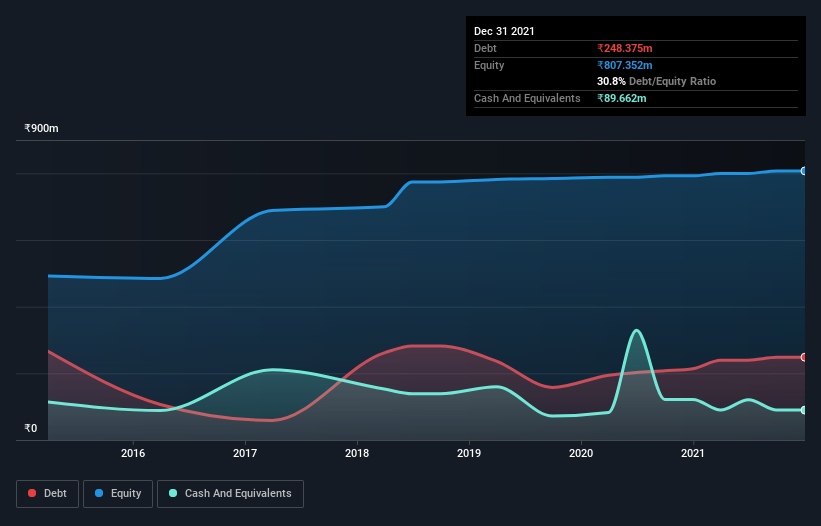Select the Debt end-point marker on chart

(x=804, y=357)
